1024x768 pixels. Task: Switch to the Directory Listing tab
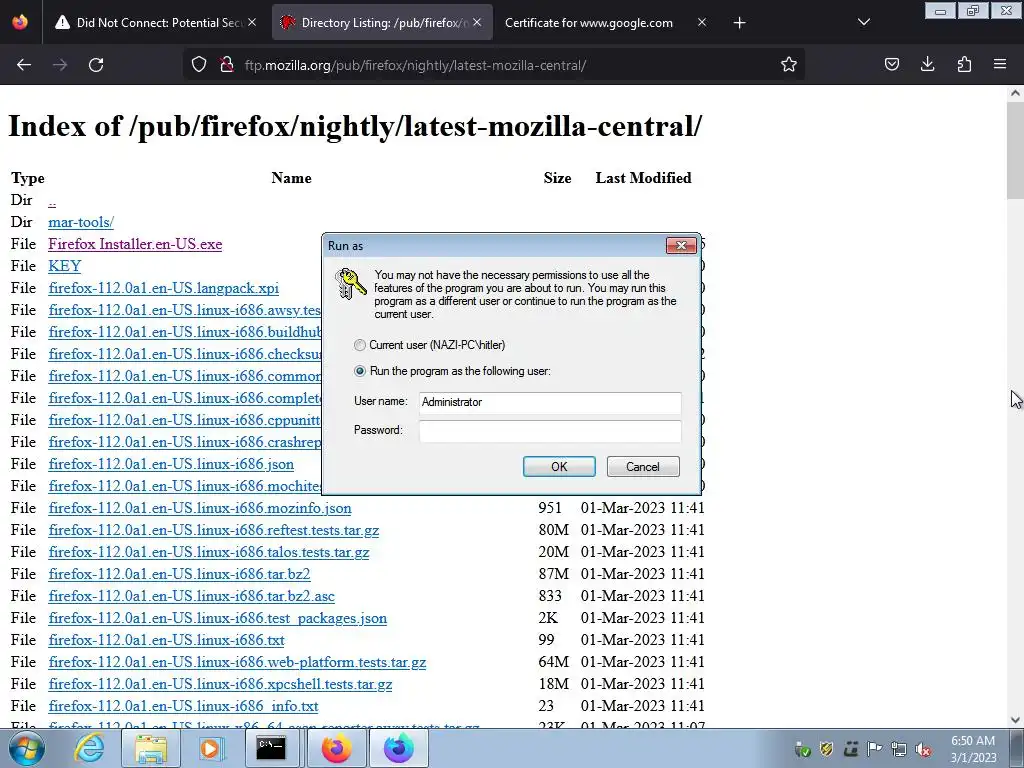point(382,23)
